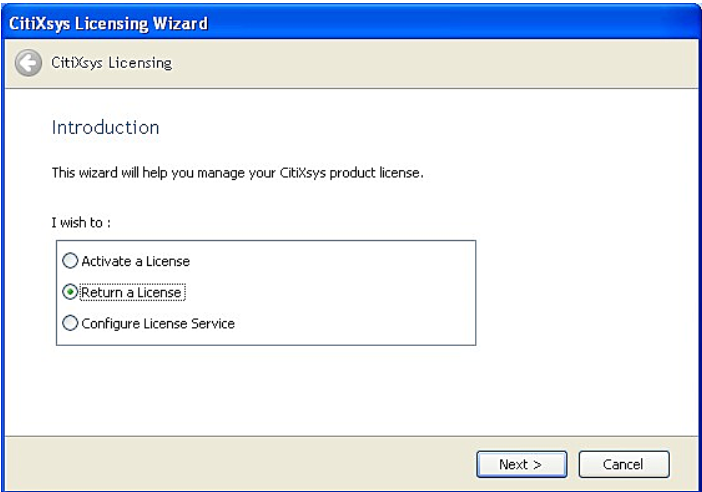Click the CitiXsys Licensing header text
702x492 pixels.
111,63
